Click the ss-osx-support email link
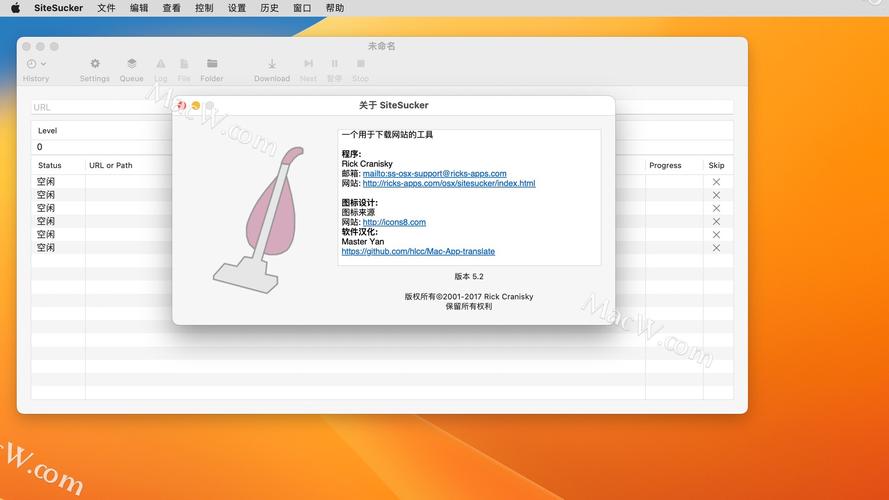This screenshot has height=500, width=889. (434, 173)
